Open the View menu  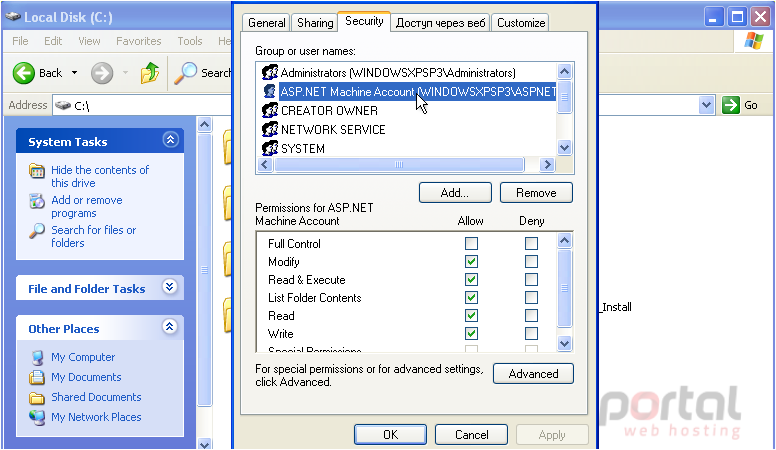[x=89, y=41]
